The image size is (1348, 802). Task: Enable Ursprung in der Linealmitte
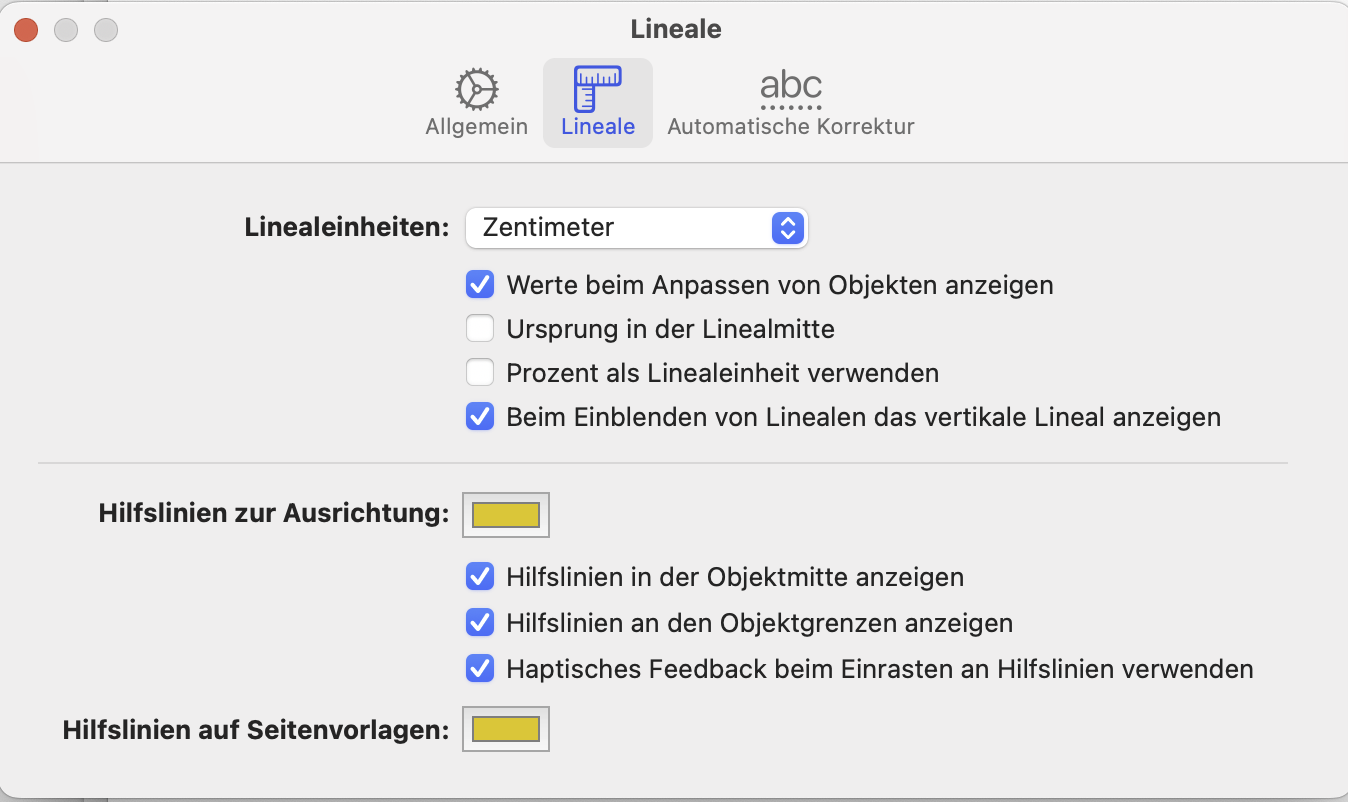pyautogui.click(x=480, y=329)
